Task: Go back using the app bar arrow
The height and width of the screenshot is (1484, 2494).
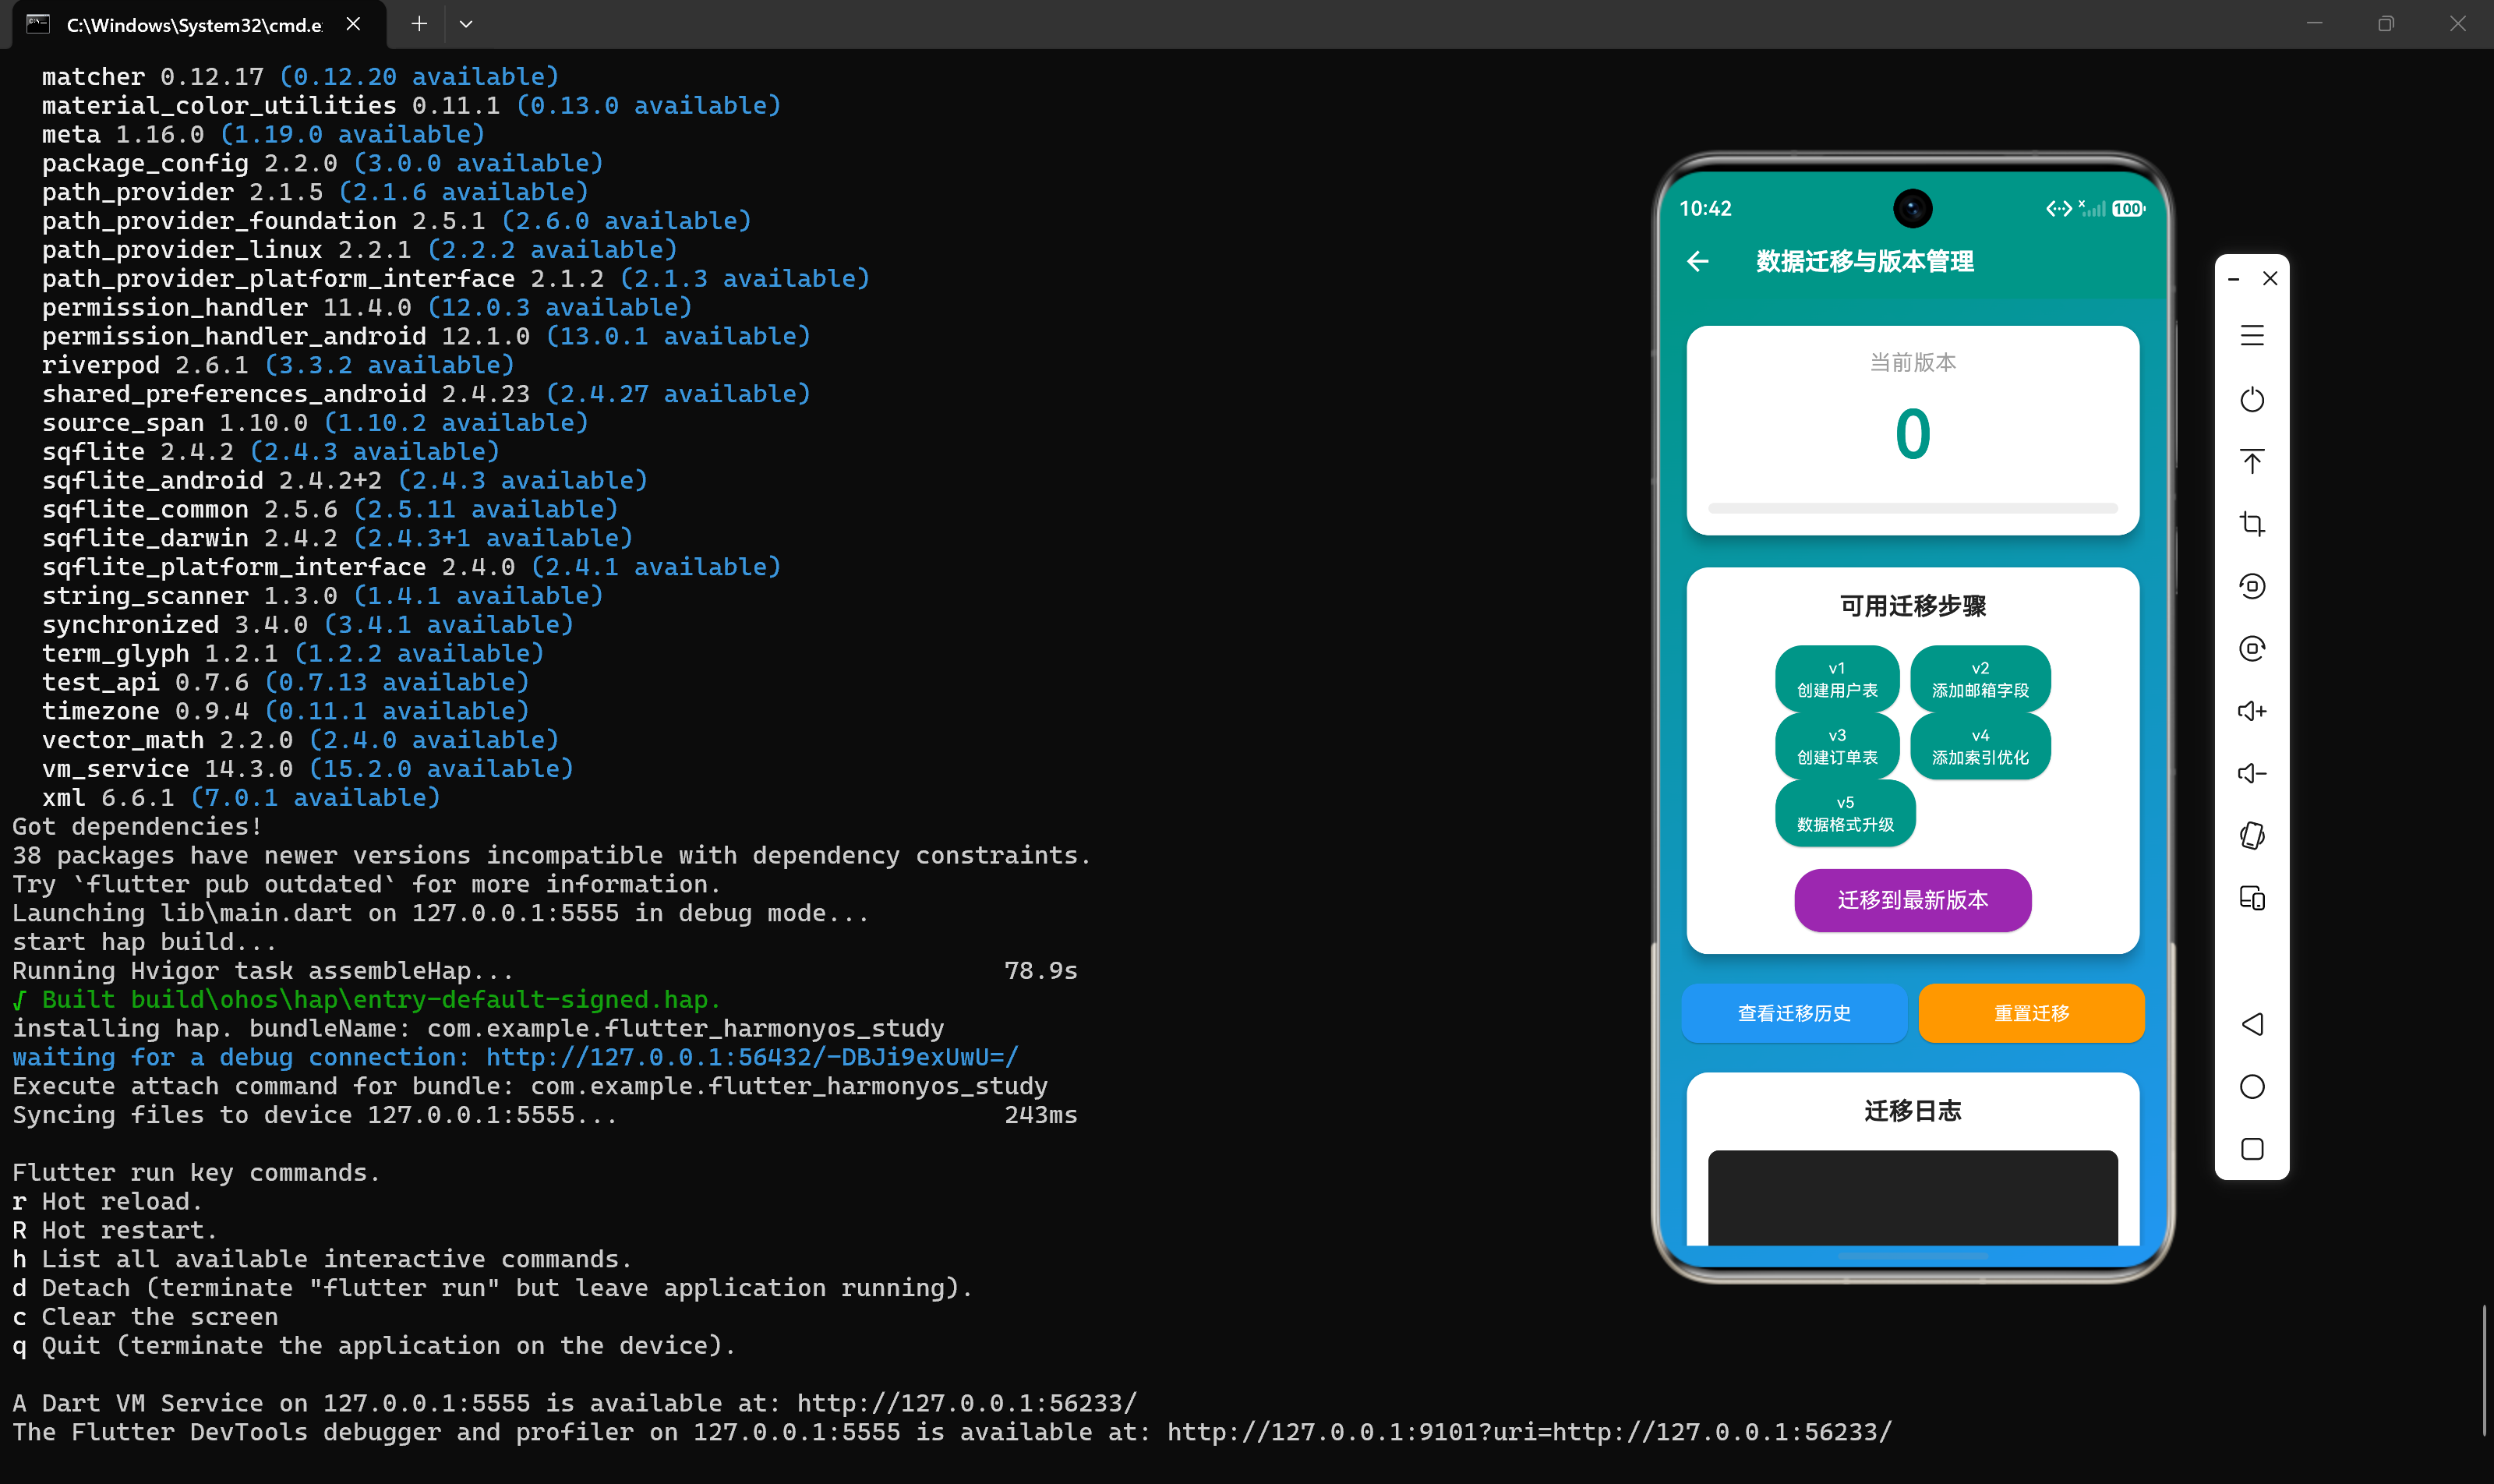Action: coord(1698,262)
